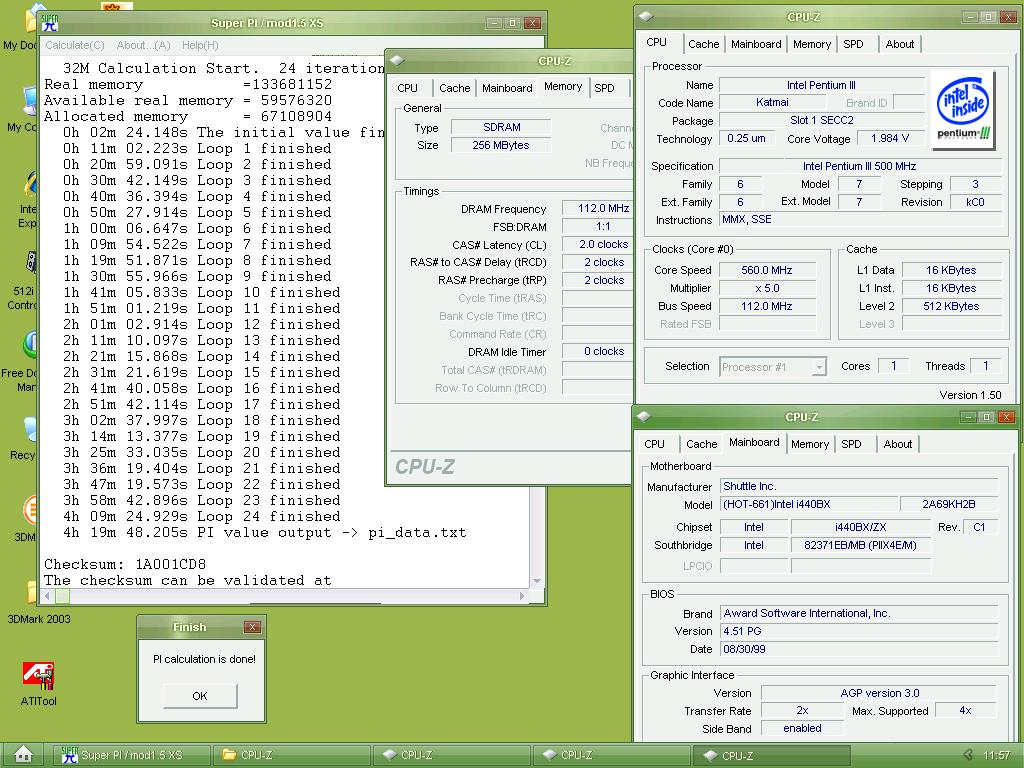Select the Memory tab in the middle CPU-Z window

tap(563, 86)
